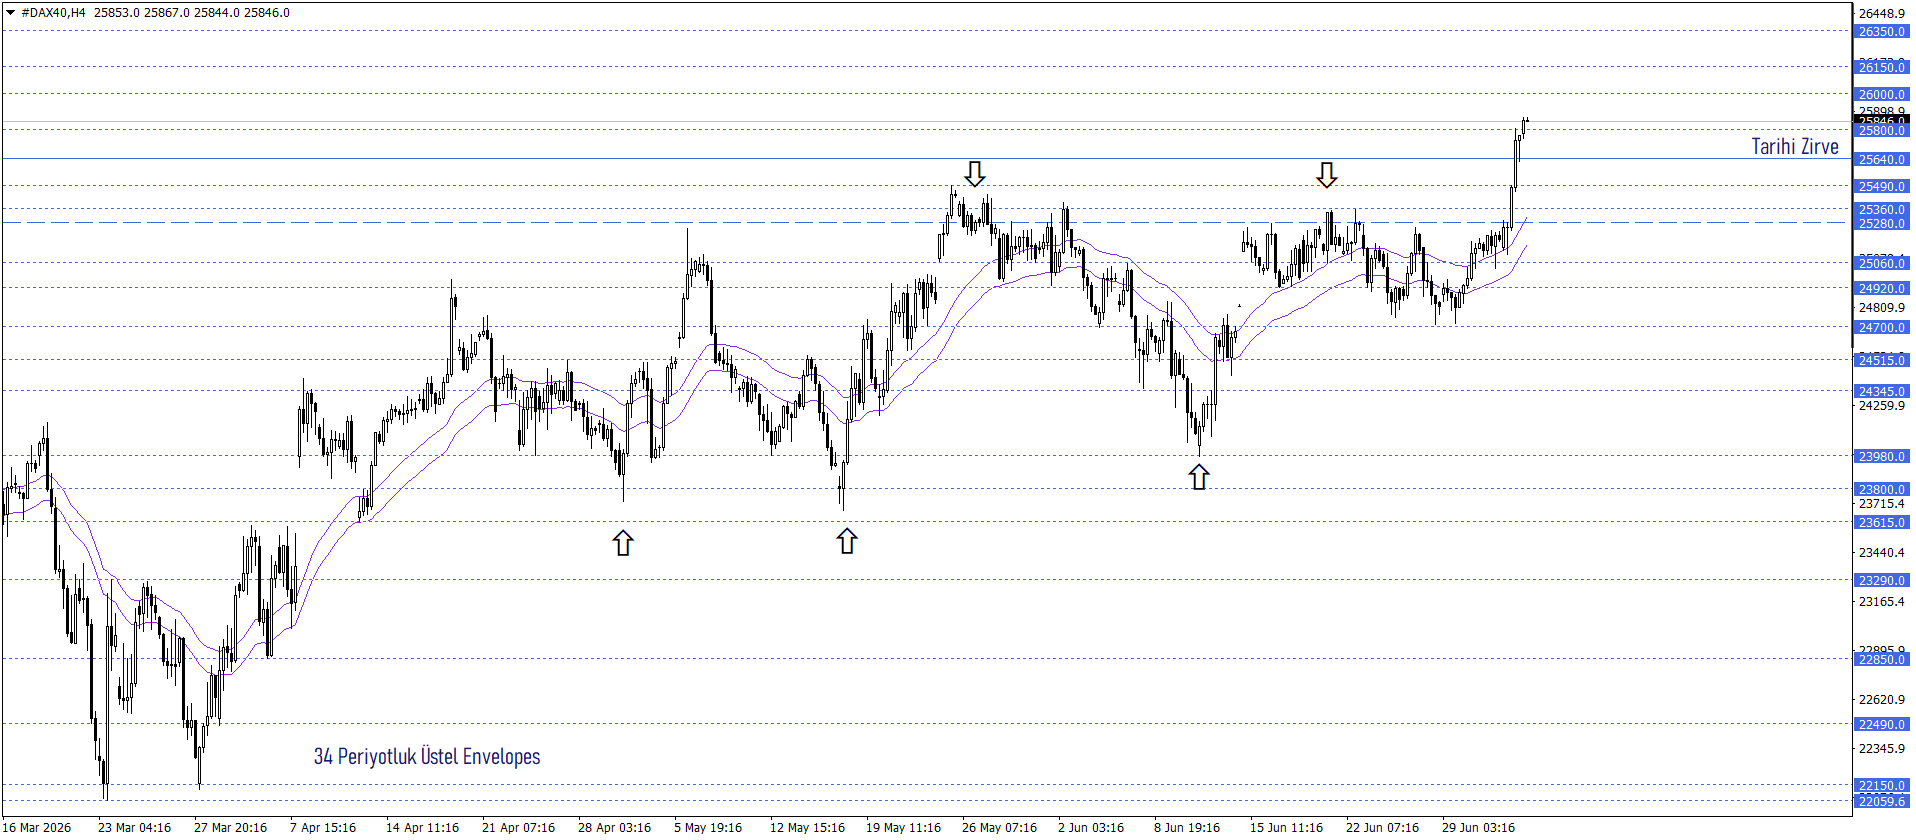Click the 23165.4 value on price scale
Viewport: 1916px width, 840px height.
[1882, 602]
